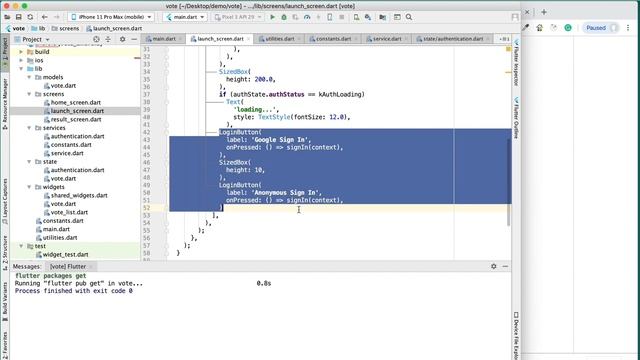The width and height of the screenshot is (640, 360).
Task: Open Build Variants side panel
Action: pos(5,302)
